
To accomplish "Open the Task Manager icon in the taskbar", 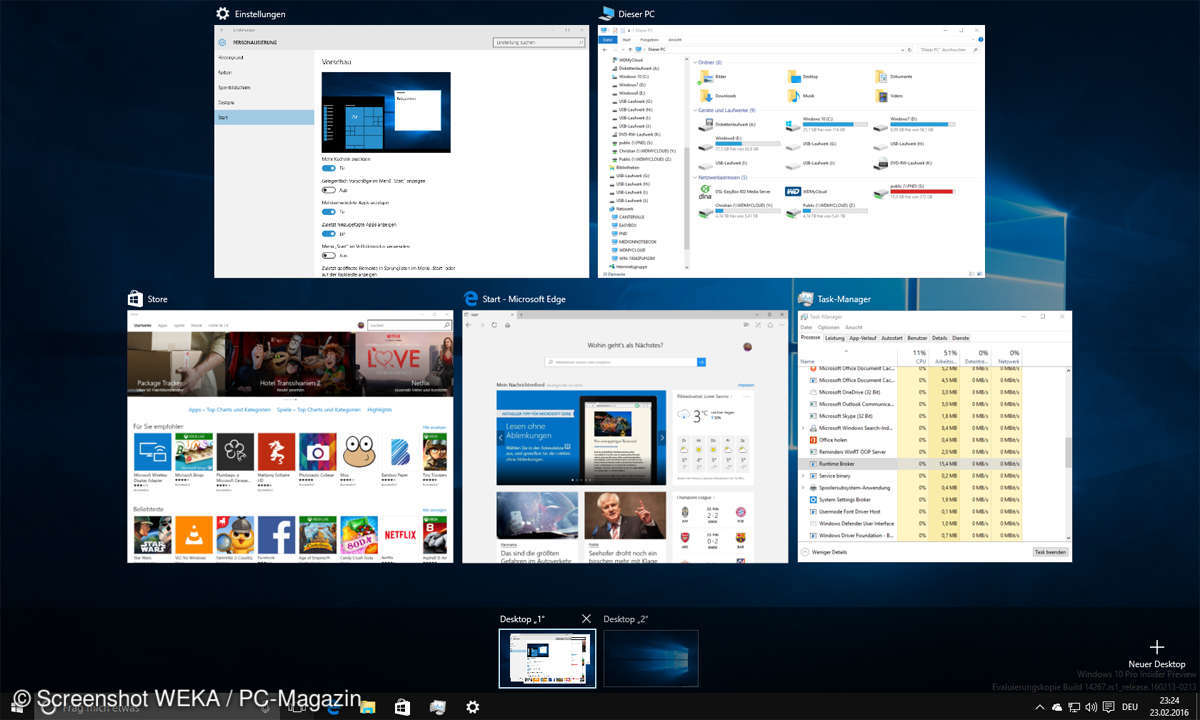I will [x=438, y=707].
